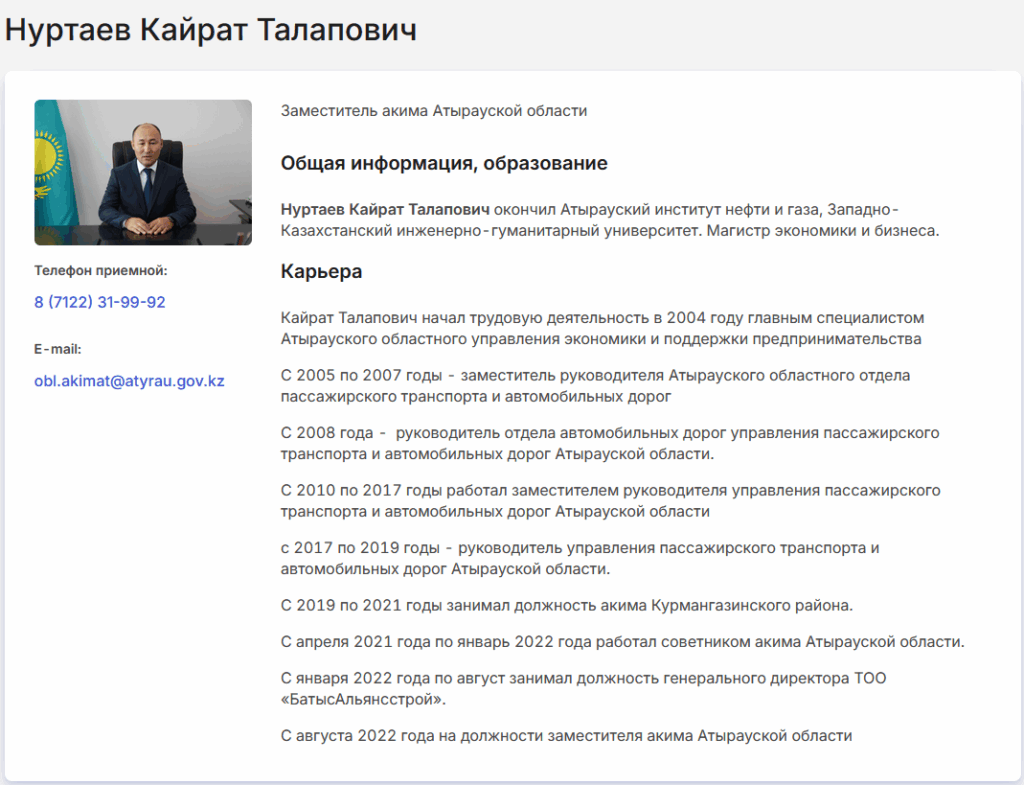
Task: Click the «БатысАльянсстрой» general director entry
Action: 584,689
